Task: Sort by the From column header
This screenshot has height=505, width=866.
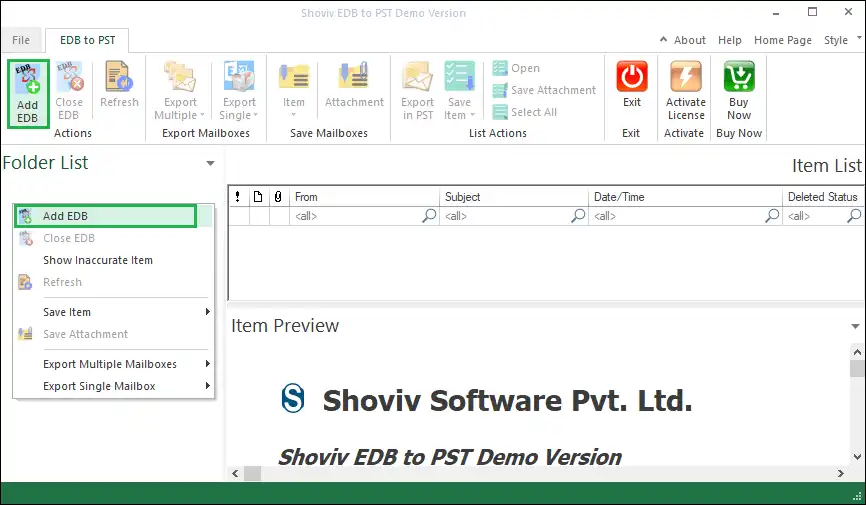Action: click(x=365, y=197)
